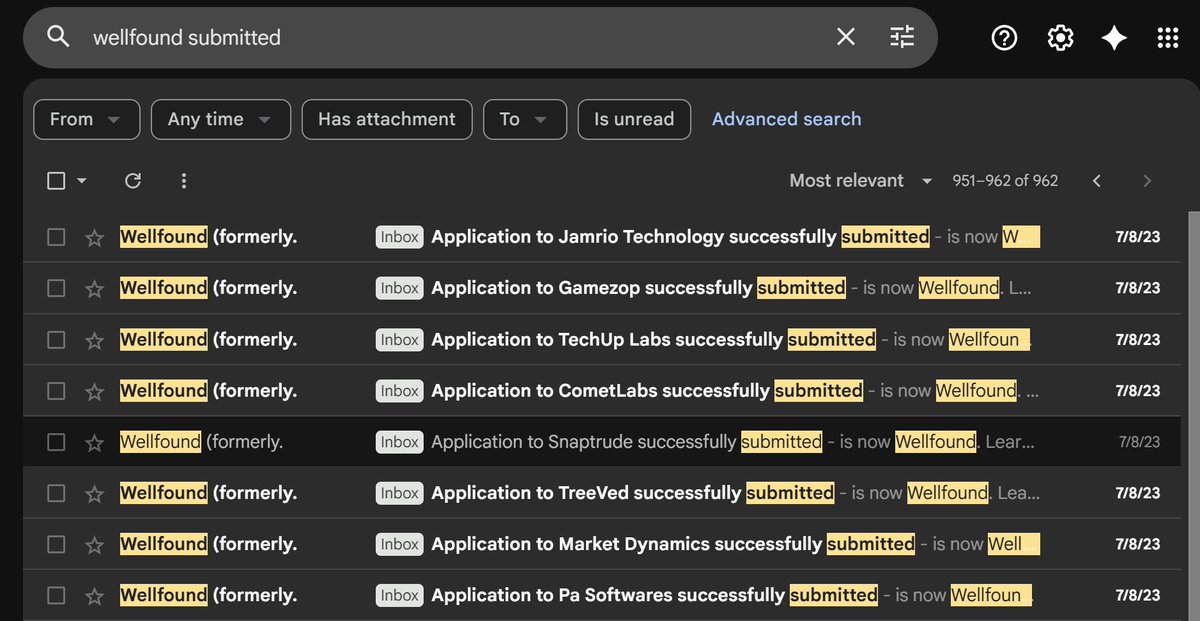Select the Jamrio Technology email checkbox
The image size is (1200, 621).
(56, 237)
